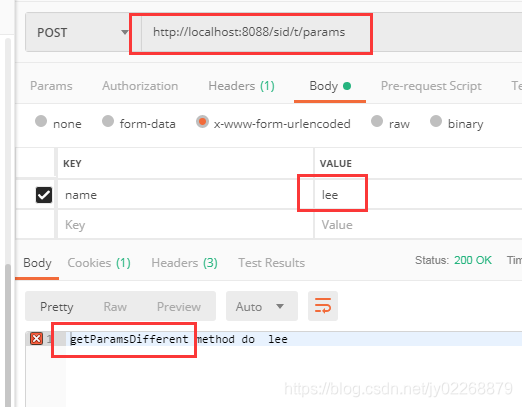Switch to the Params tab
This screenshot has width=522, height=407.
(x=51, y=86)
